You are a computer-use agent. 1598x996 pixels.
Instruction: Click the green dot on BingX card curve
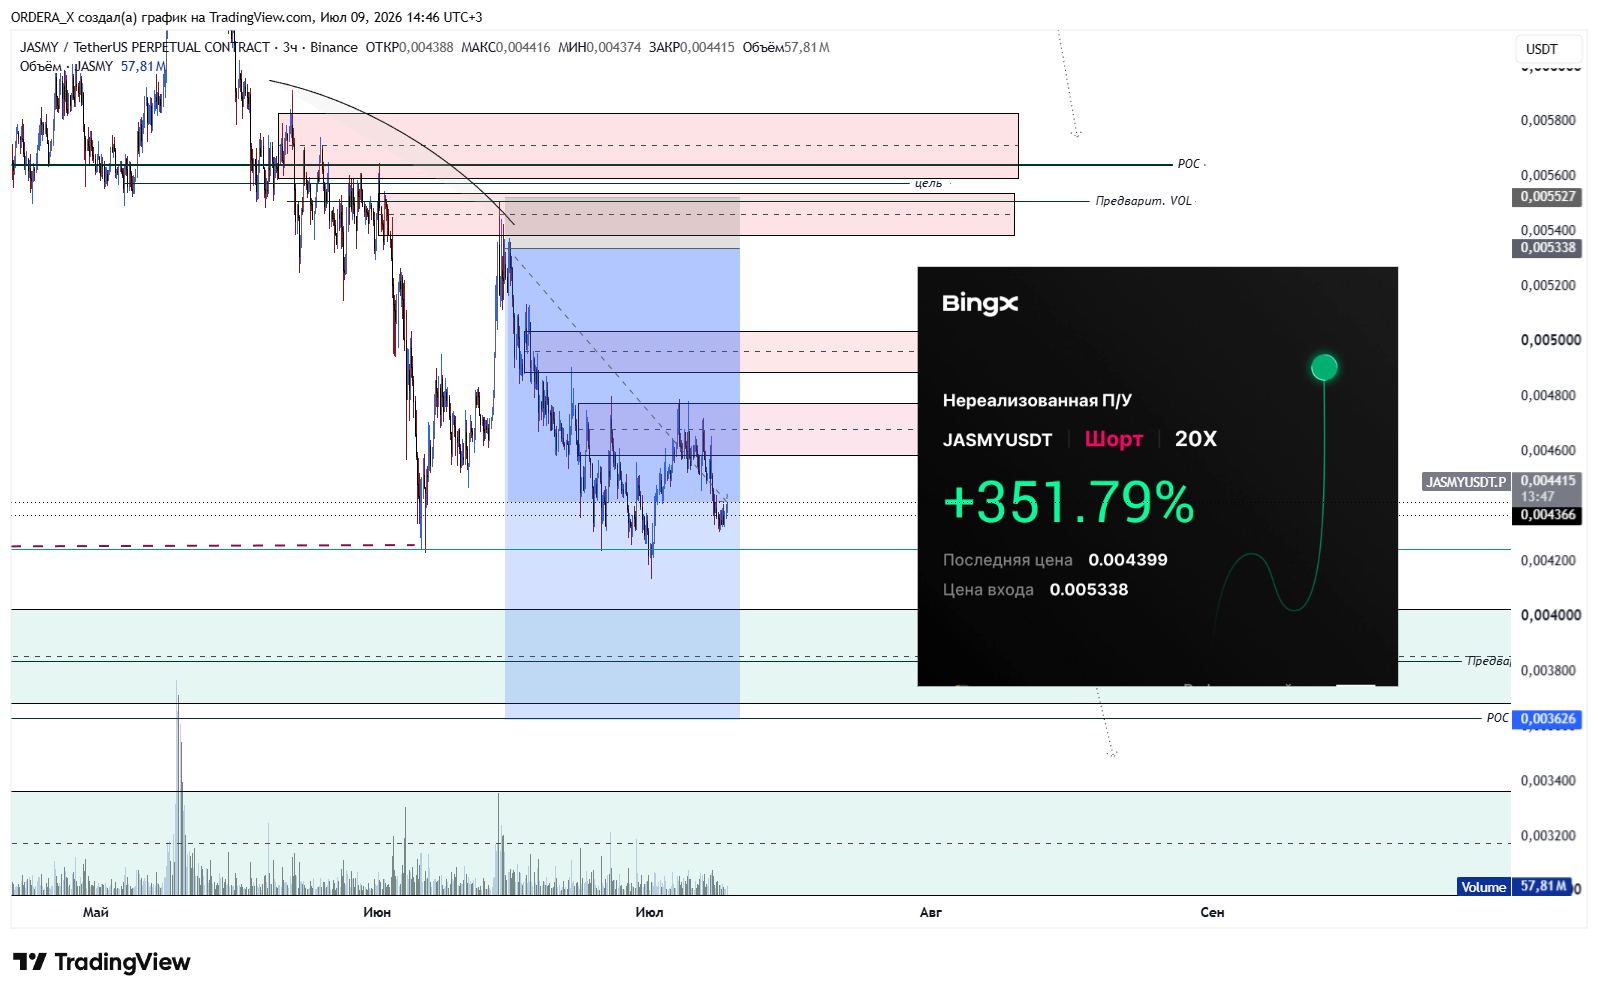1324,367
